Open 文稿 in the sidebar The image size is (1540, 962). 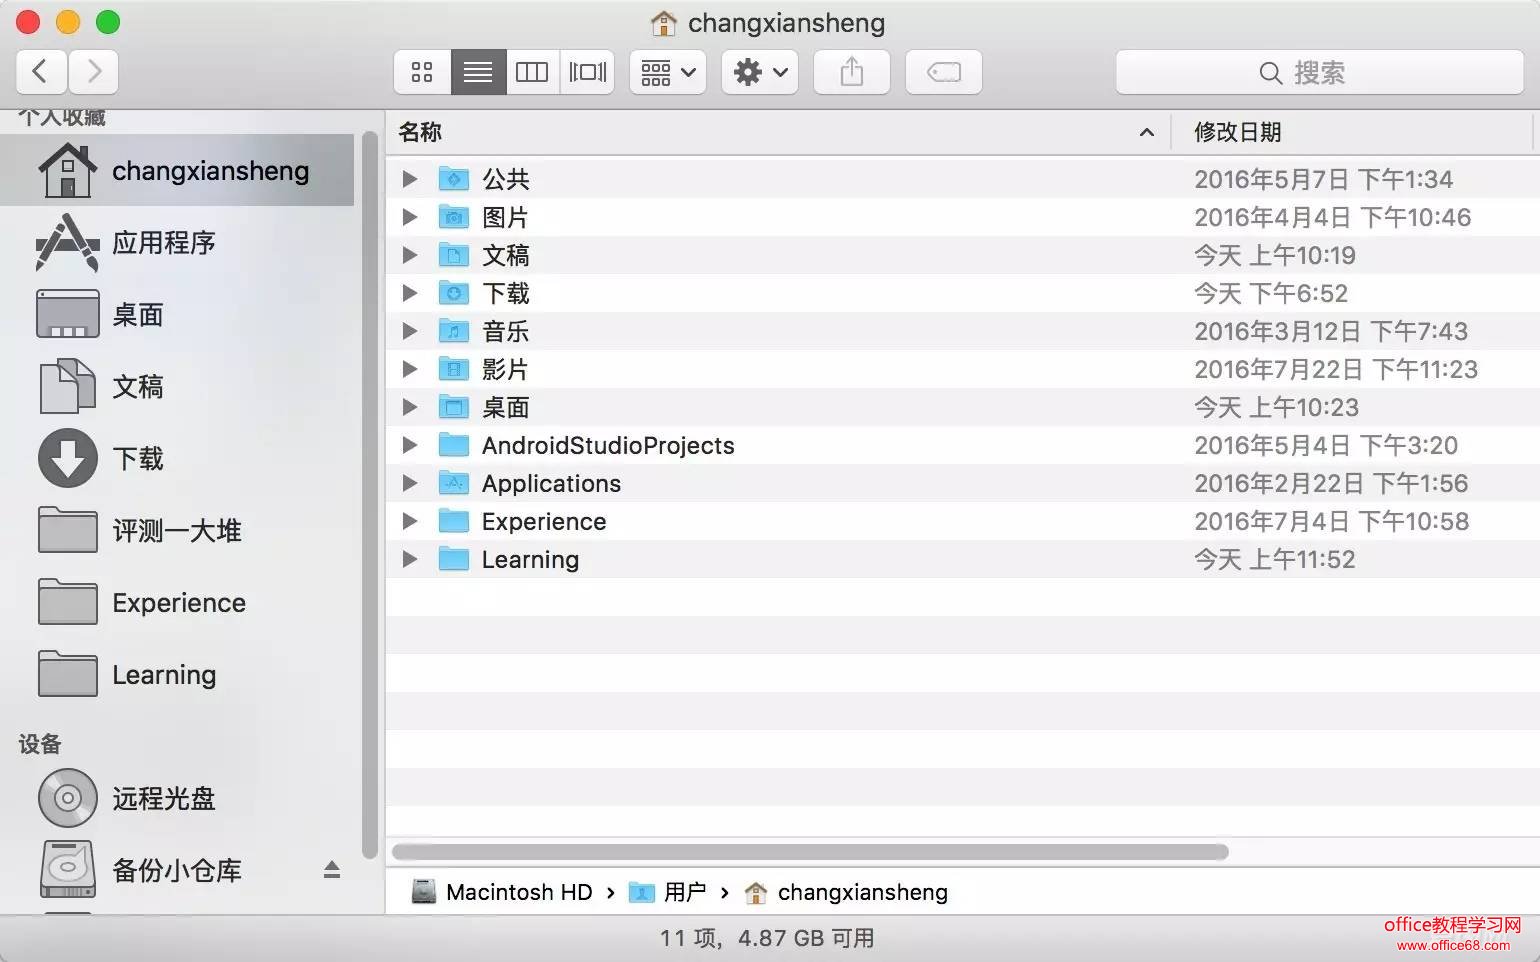click(177, 387)
